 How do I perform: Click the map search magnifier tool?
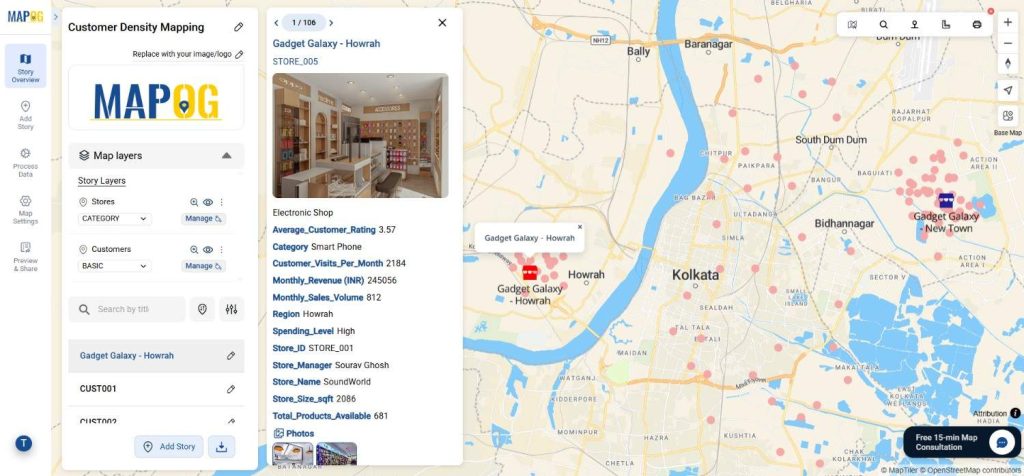click(883, 24)
